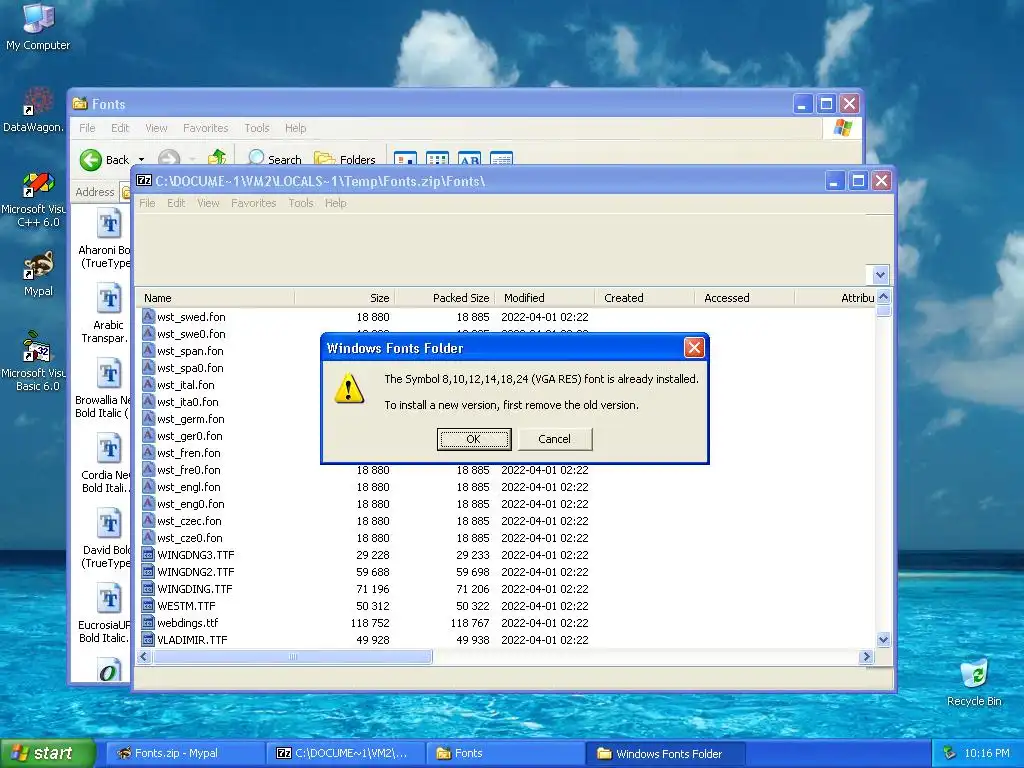Select wst_germ.fon file
The image size is (1024, 768).
(x=184, y=419)
